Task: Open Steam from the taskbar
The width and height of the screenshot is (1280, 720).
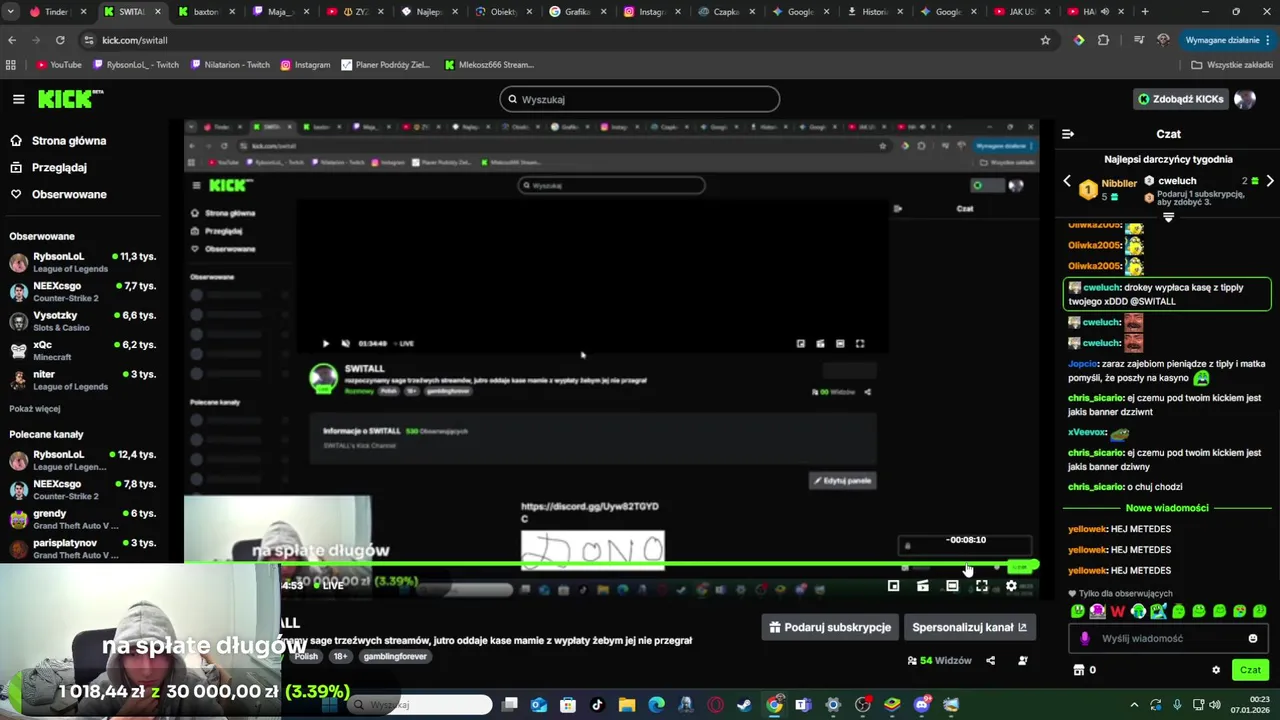Action: point(744,705)
